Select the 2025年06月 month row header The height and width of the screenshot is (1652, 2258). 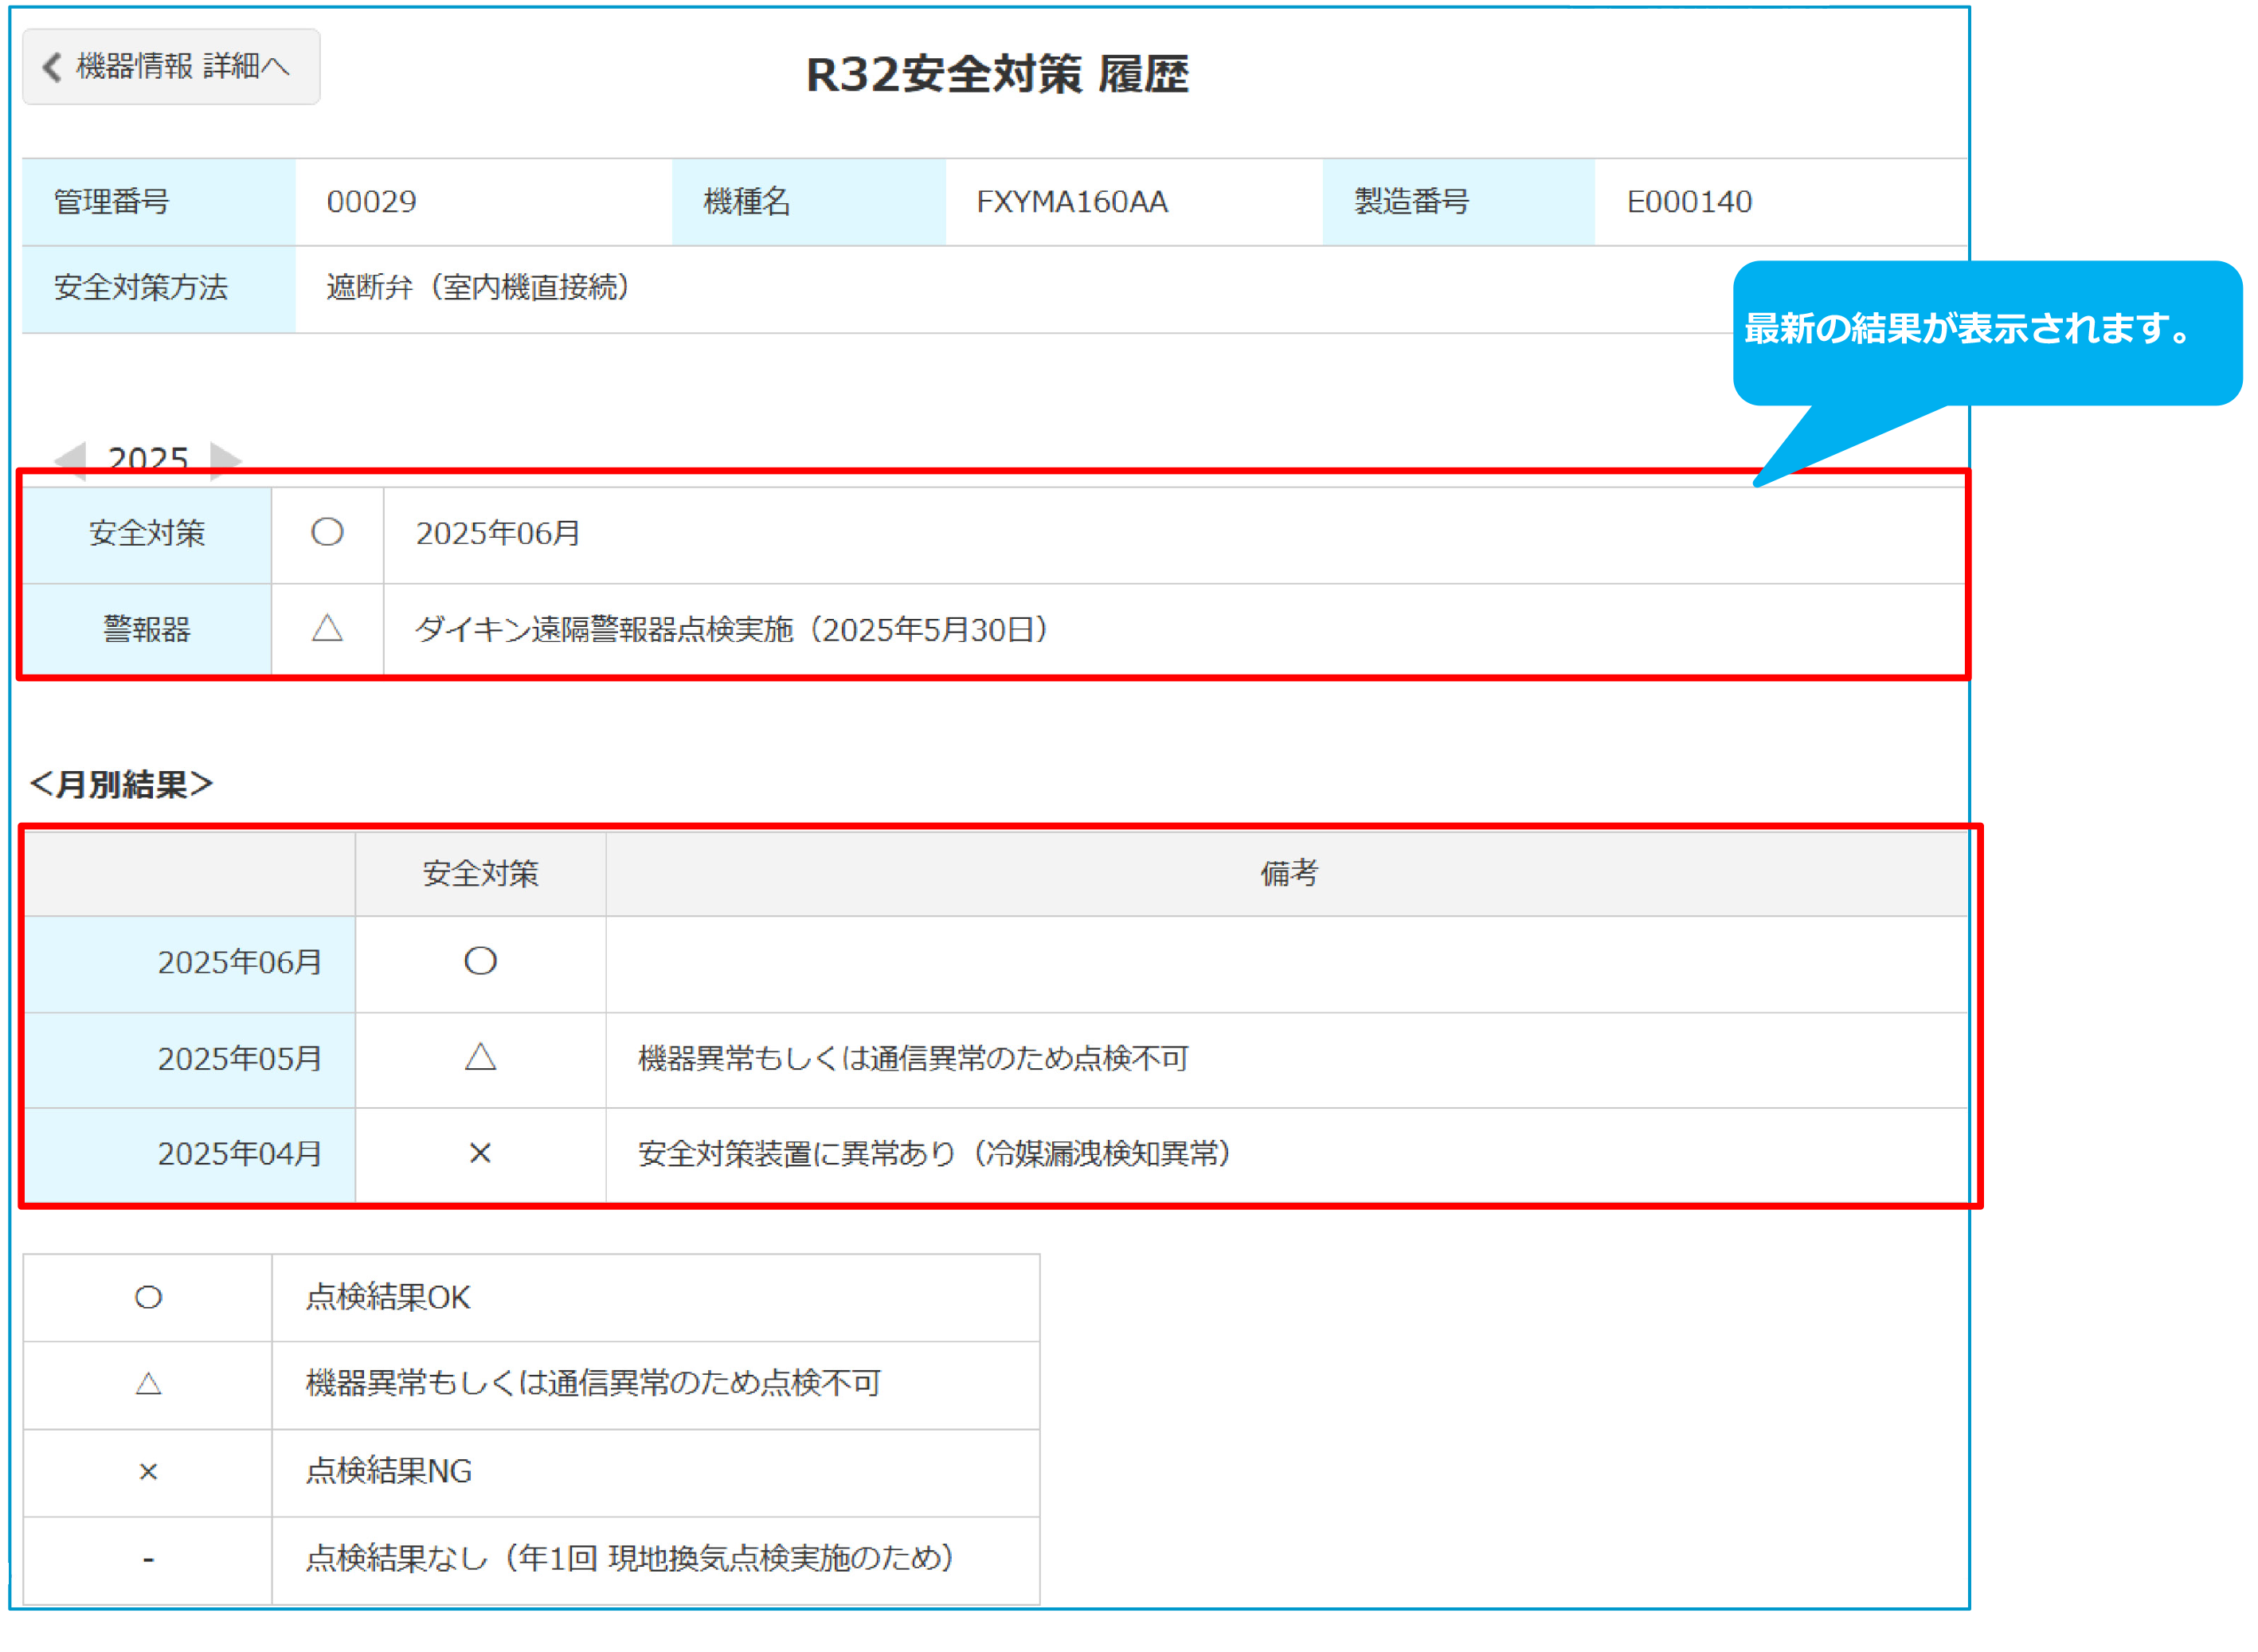(239, 962)
